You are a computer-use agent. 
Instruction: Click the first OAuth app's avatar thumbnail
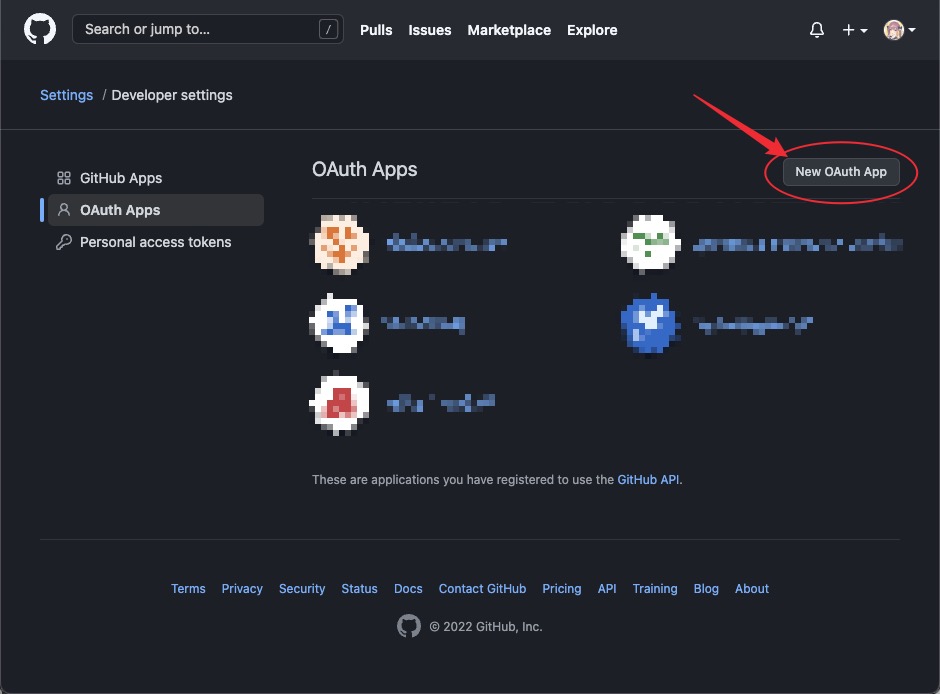(x=339, y=242)
